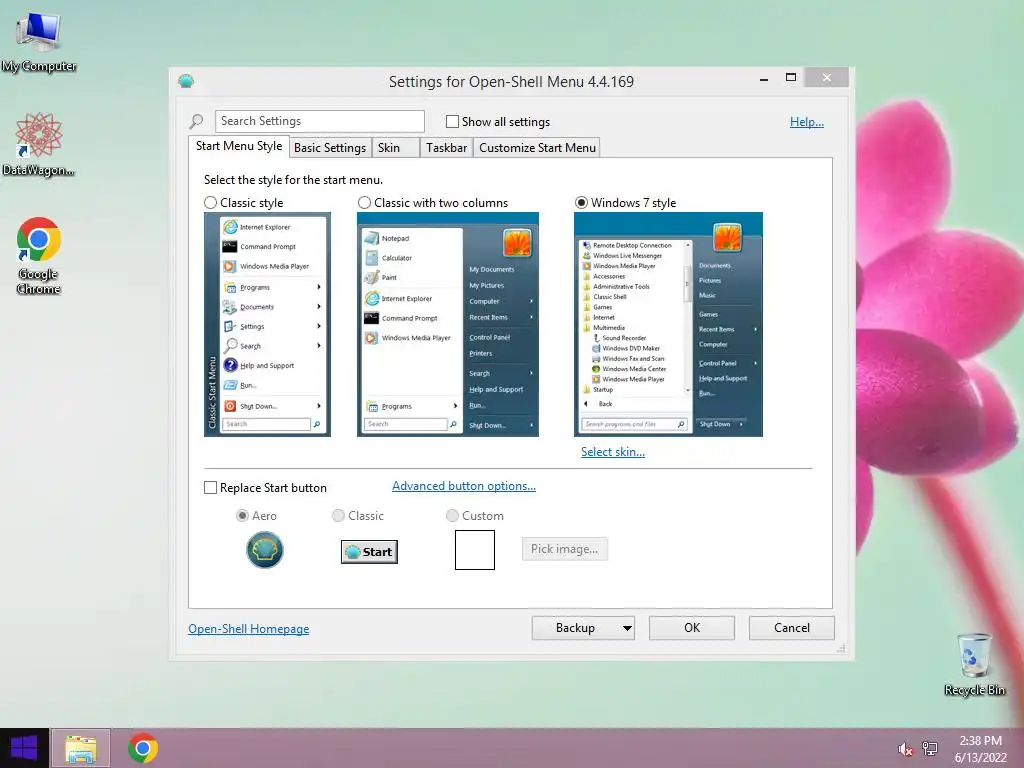Open Chrome from the taskbar
Screen dimensions: 1024x768
142,748
